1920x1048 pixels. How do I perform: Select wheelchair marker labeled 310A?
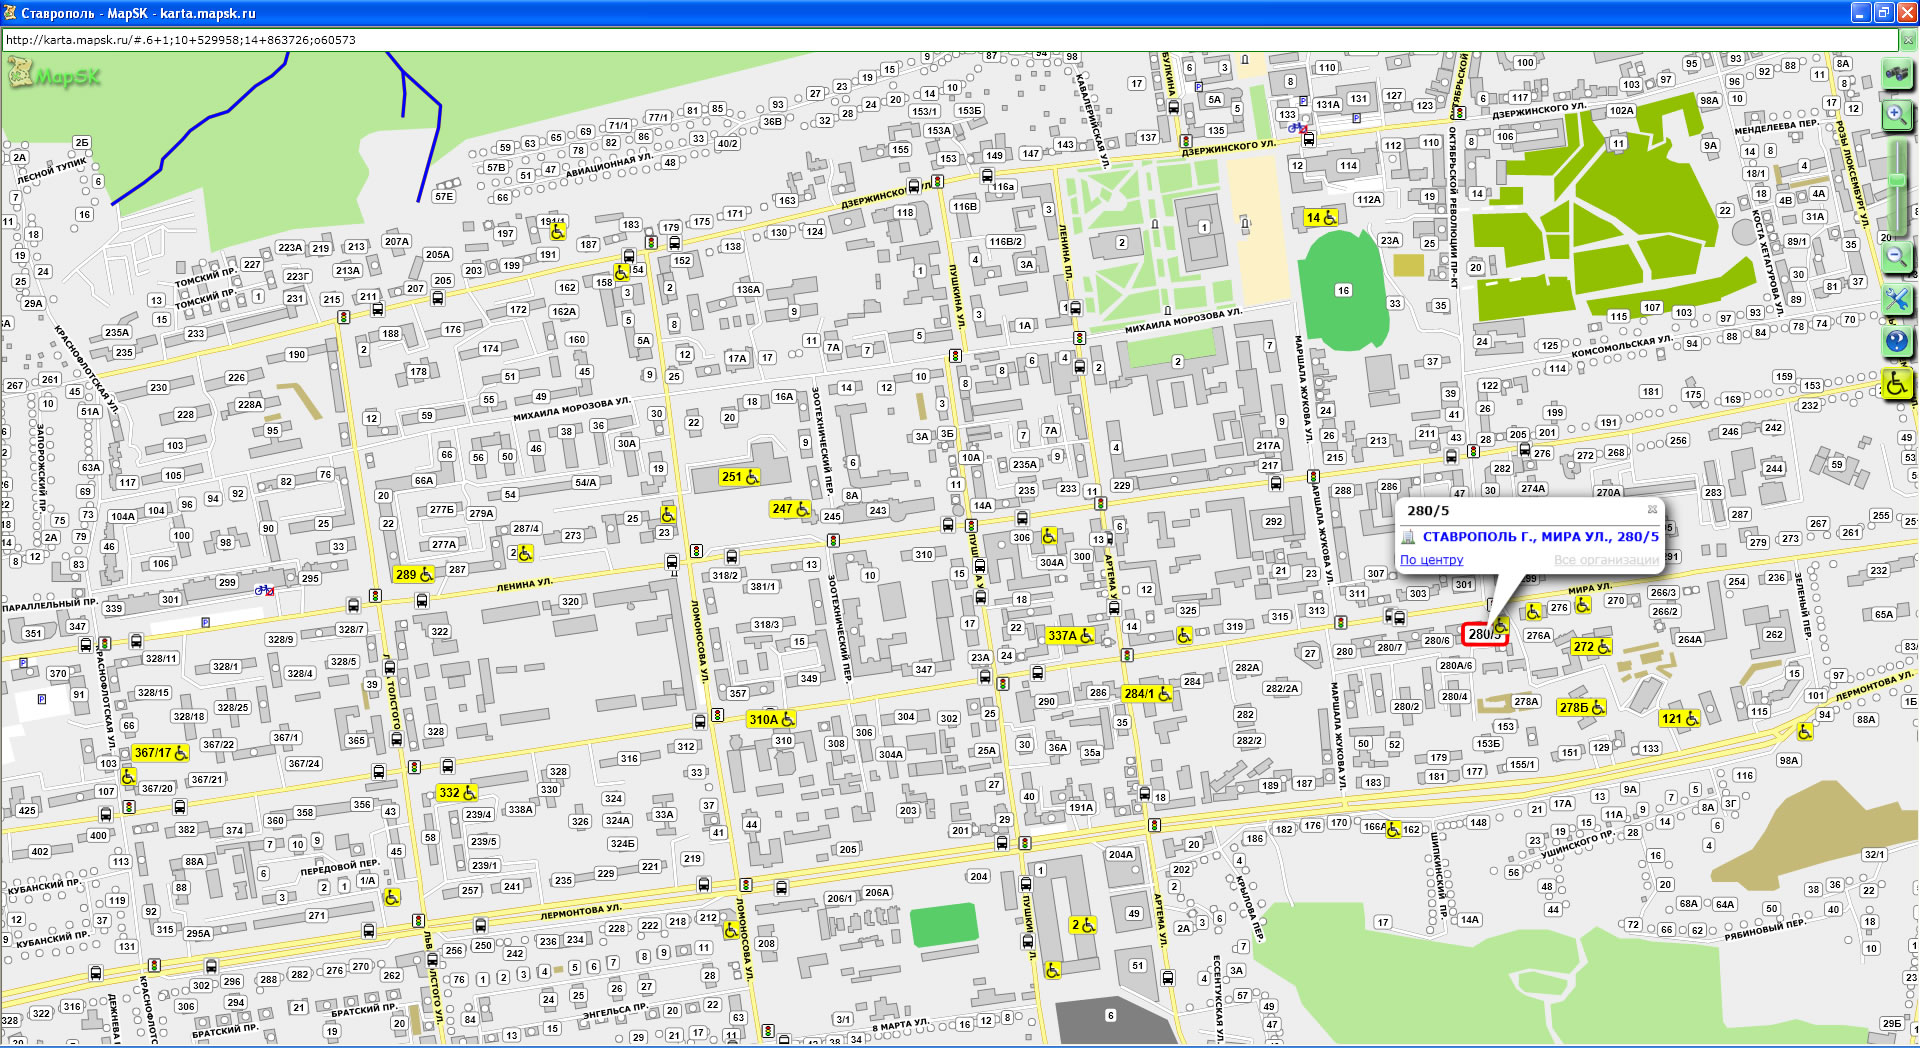tap(771, 719)
